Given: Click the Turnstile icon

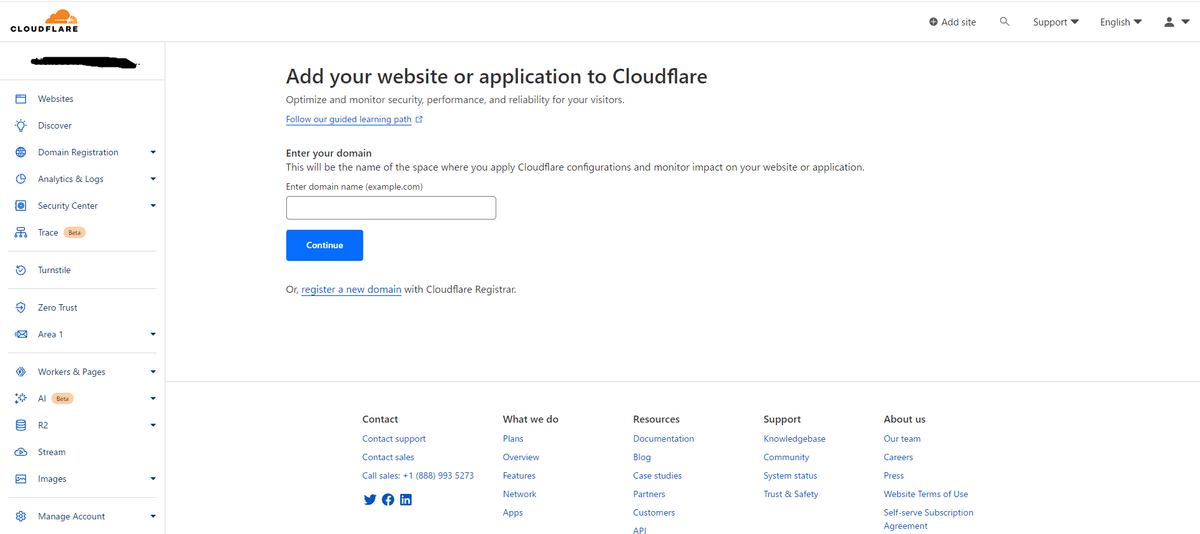Looking at the screenshot, I should click(x=20, y=270).
